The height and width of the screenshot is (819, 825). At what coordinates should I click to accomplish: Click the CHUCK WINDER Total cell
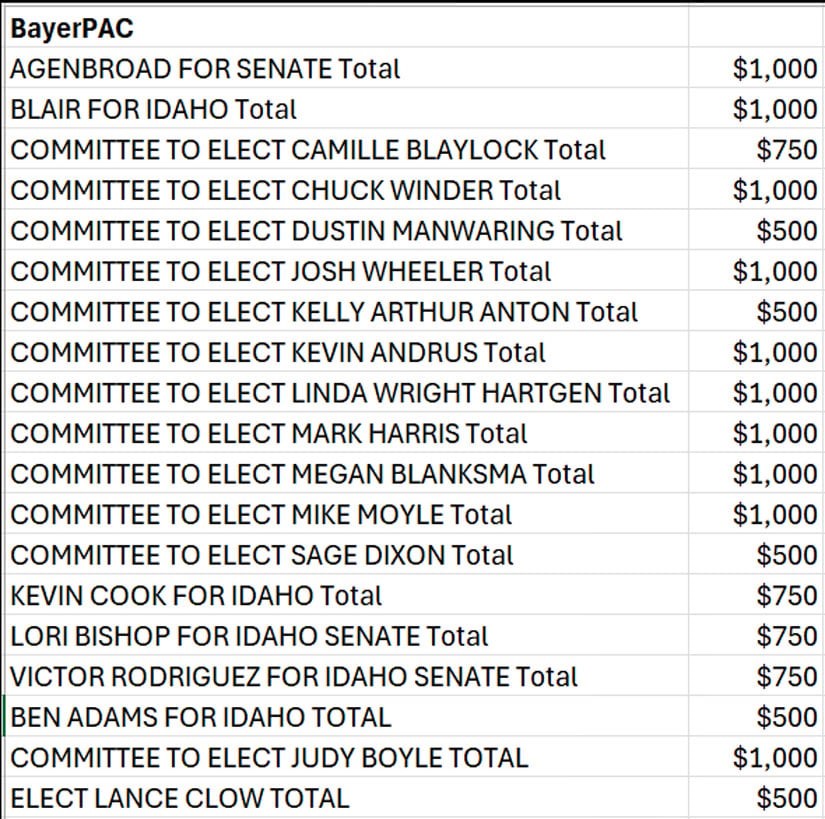tap(286, 190)
